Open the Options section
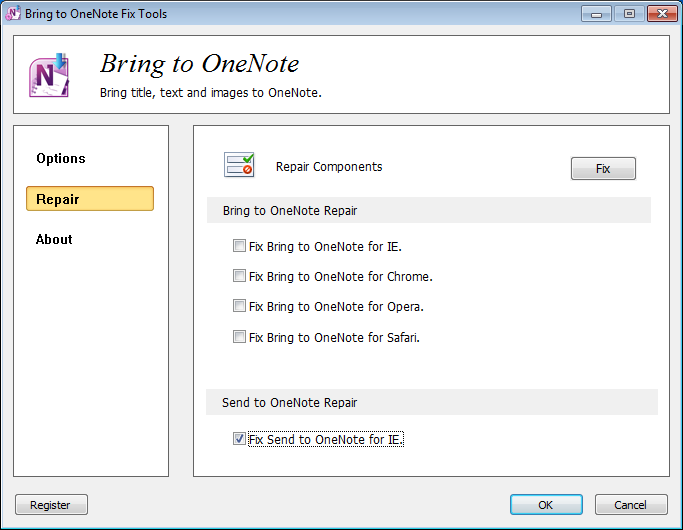Screen dimensions: 683x530 click(61, 158)
